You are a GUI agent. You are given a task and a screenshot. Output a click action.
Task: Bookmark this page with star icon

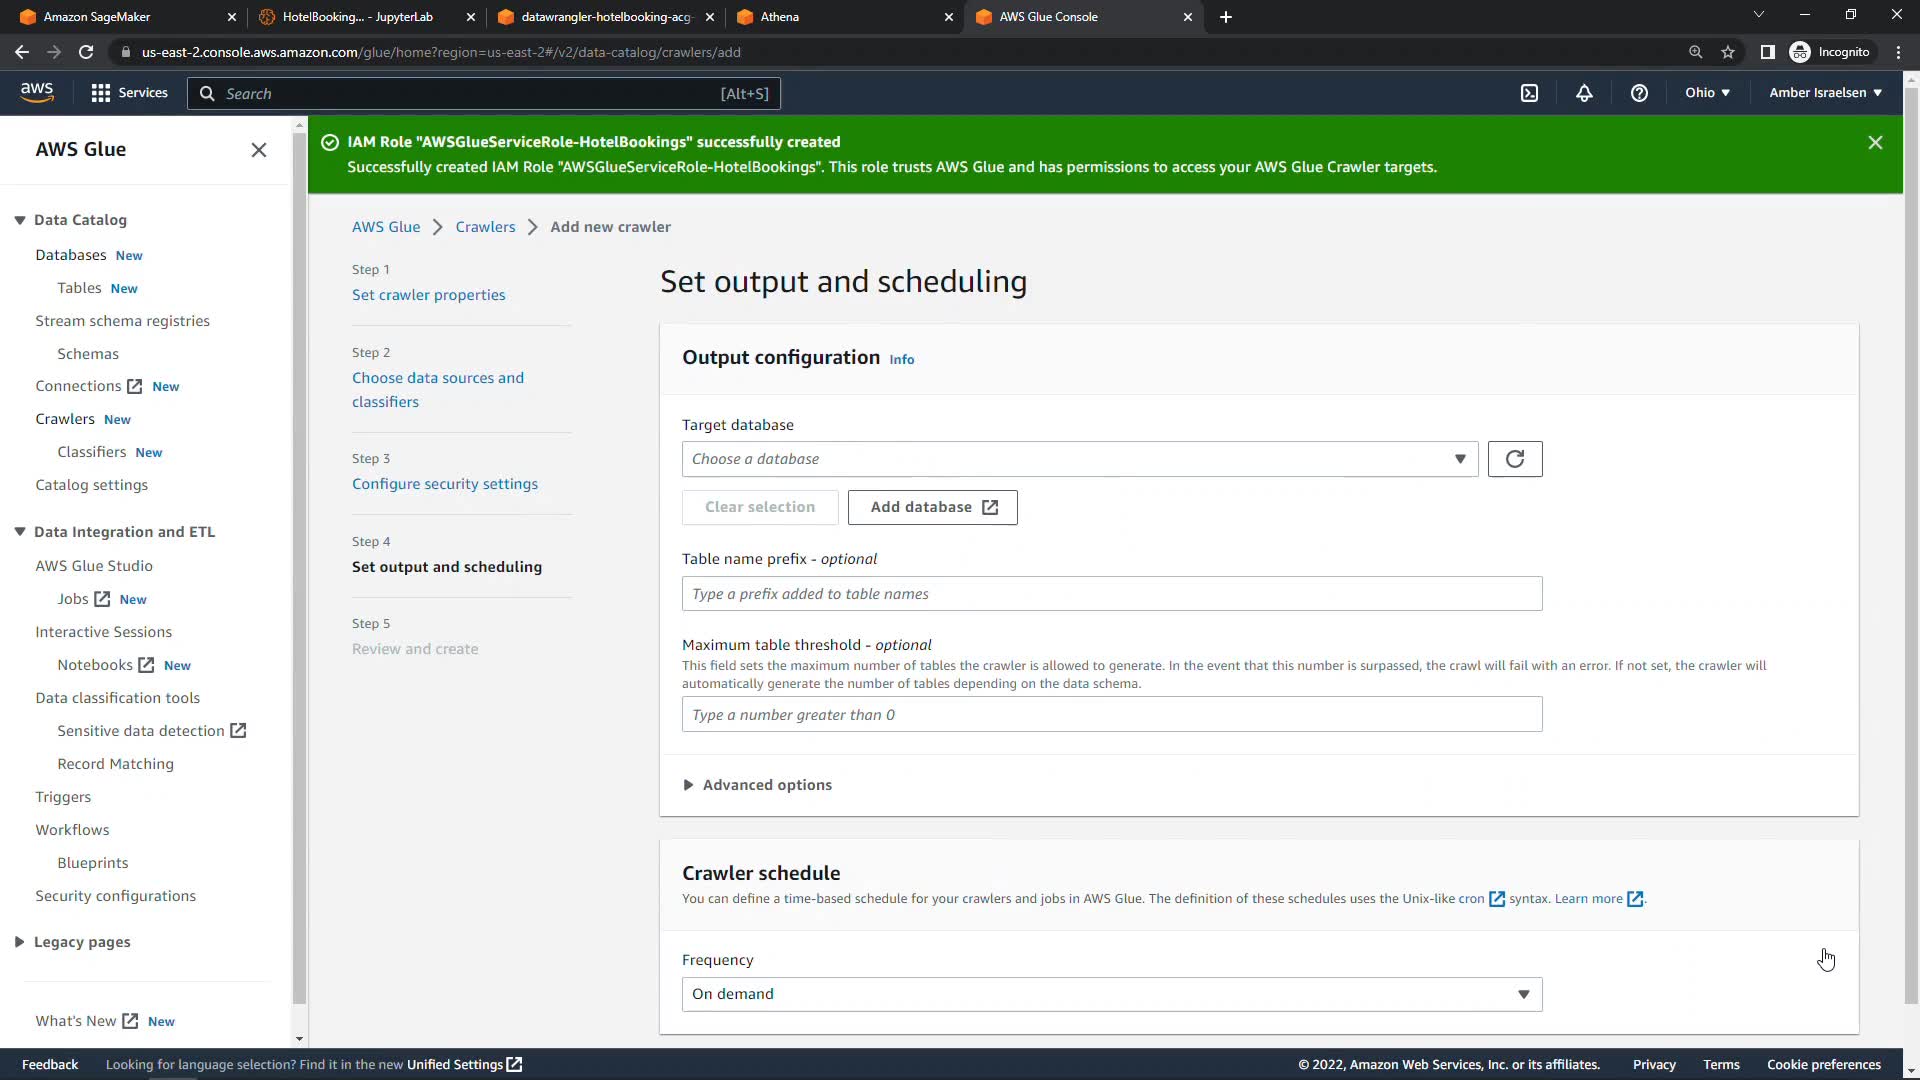tap(1728, 52)
